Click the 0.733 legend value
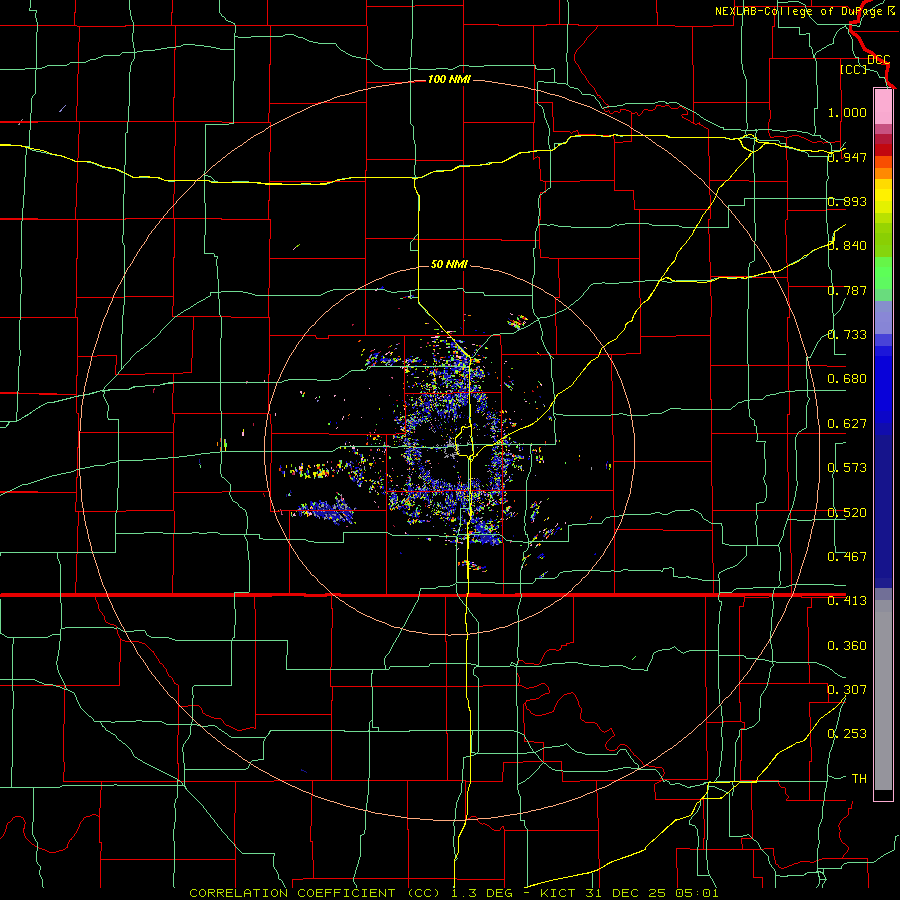 (x=847, y=335)
